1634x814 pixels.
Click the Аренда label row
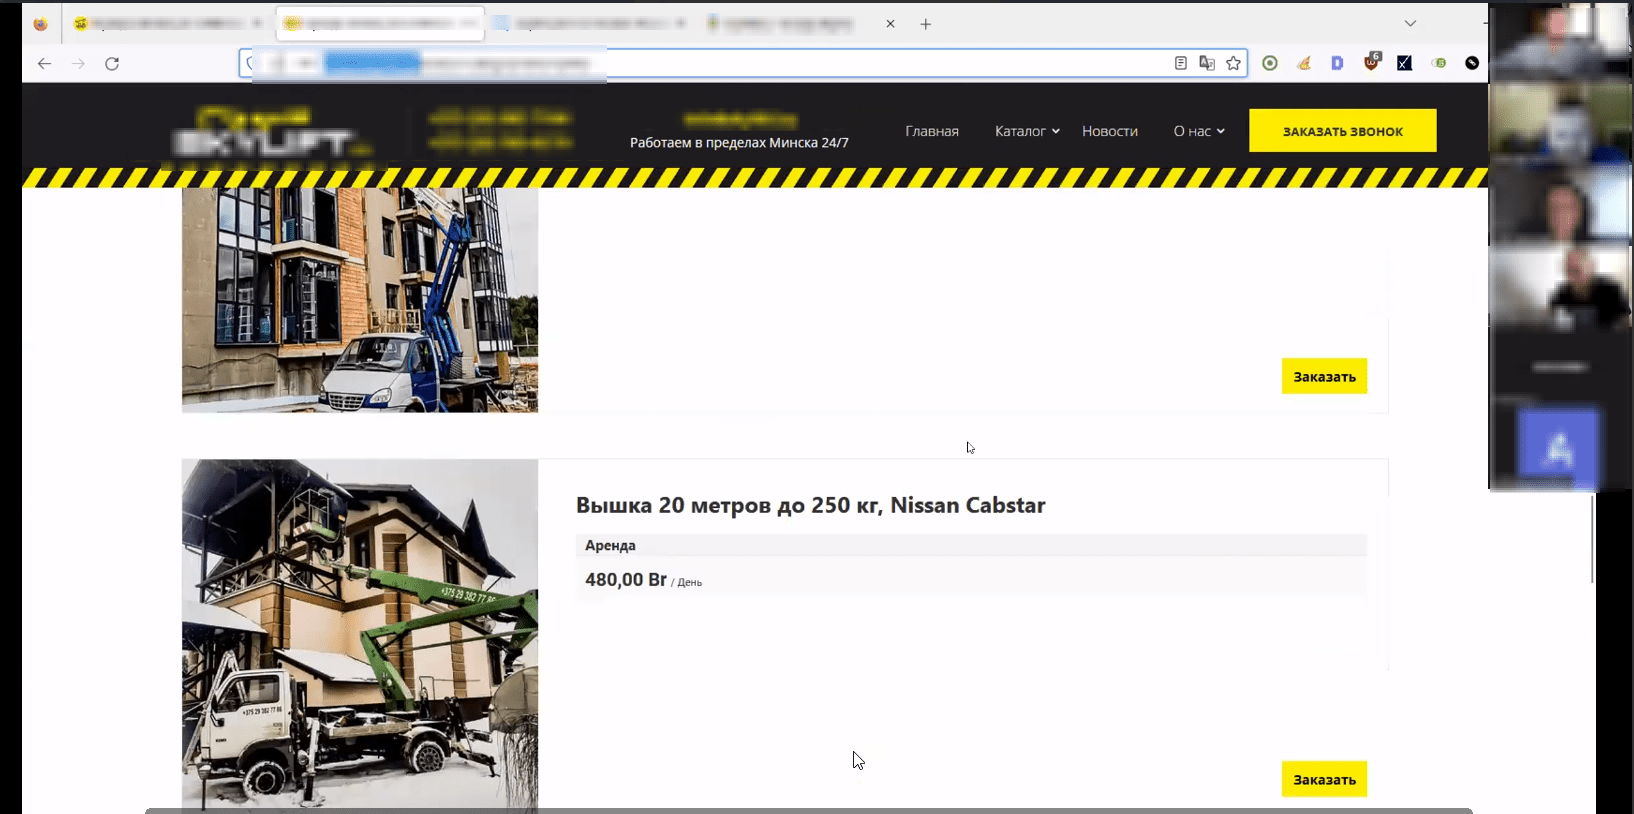(971, 545)
